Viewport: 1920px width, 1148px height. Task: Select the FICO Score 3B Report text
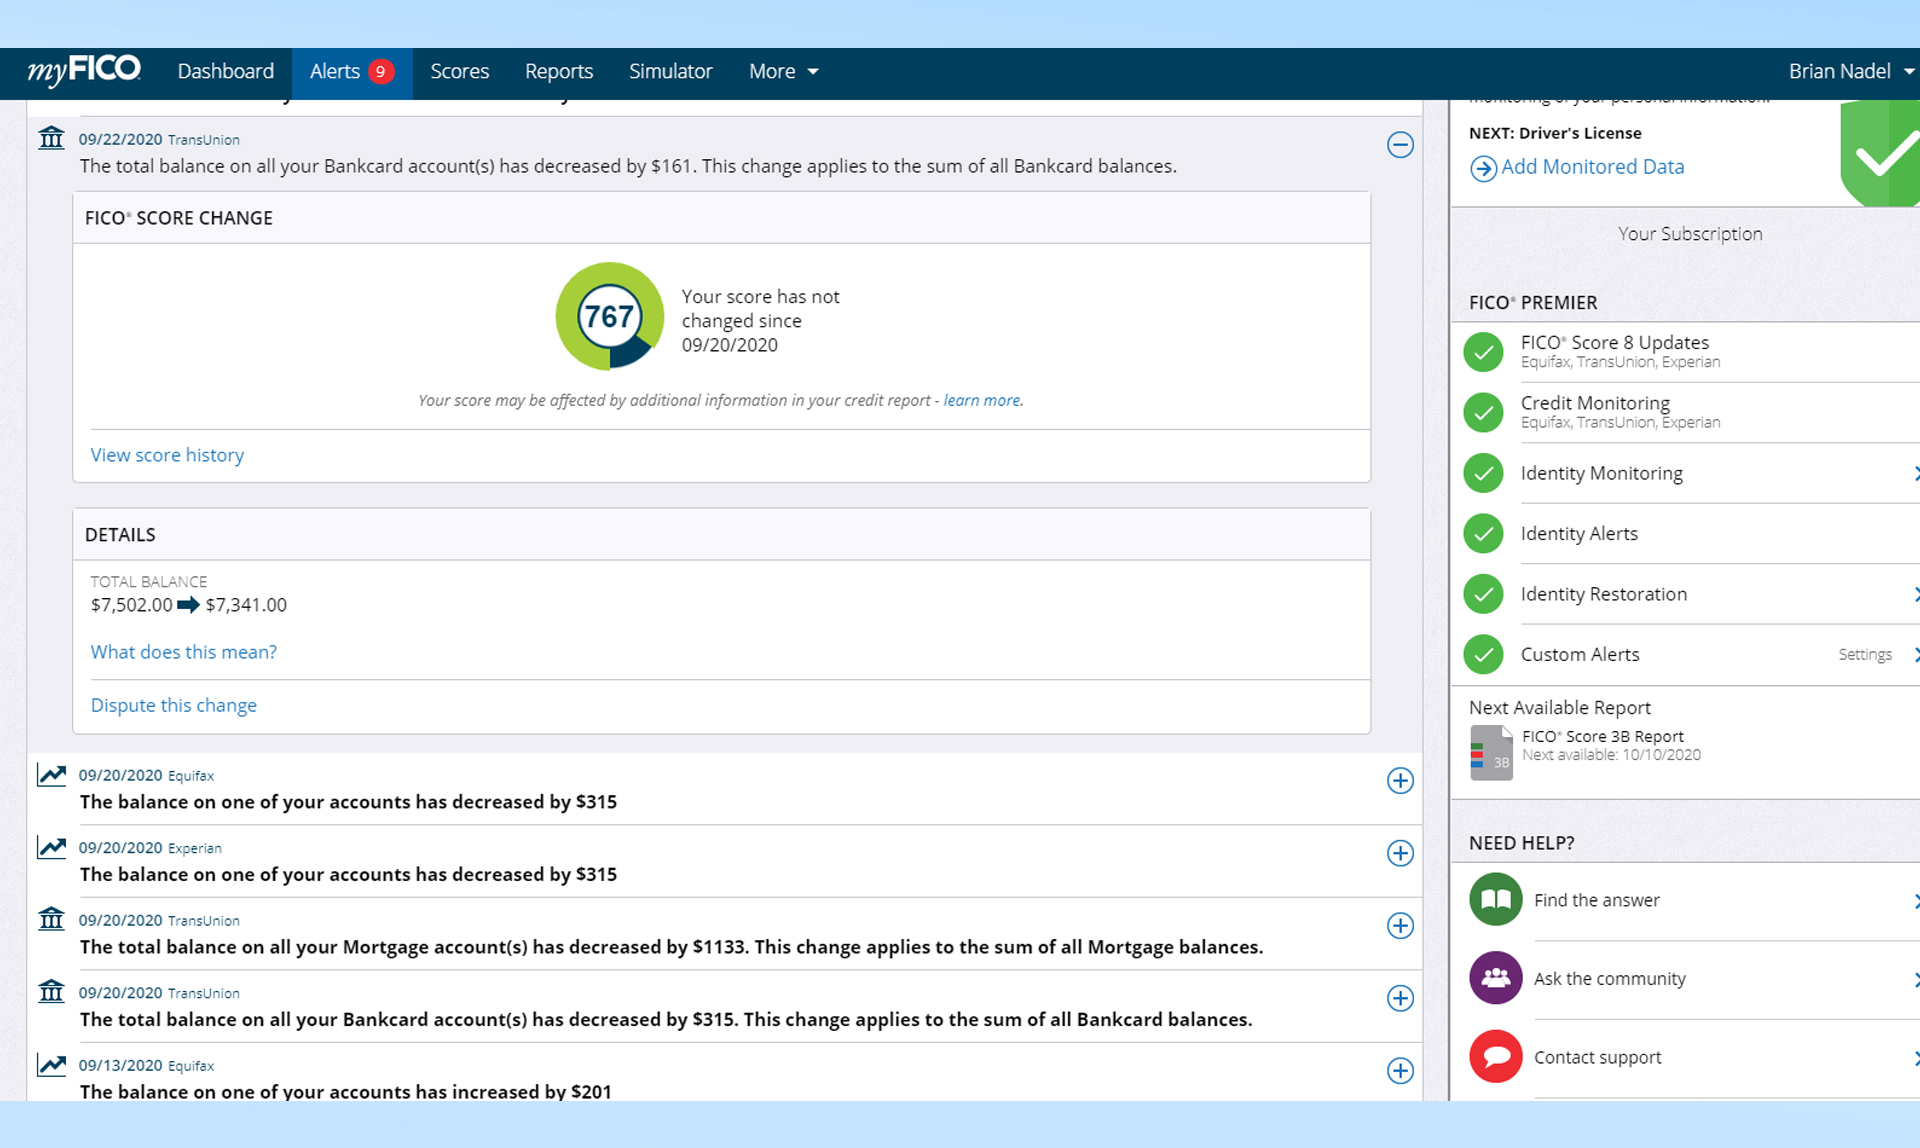1602,736
